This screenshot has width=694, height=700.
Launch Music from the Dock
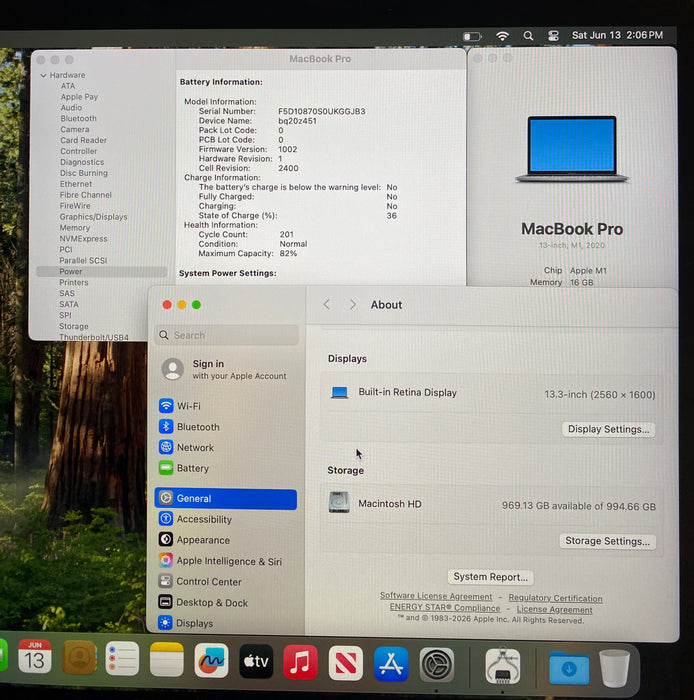coord(300,662)
